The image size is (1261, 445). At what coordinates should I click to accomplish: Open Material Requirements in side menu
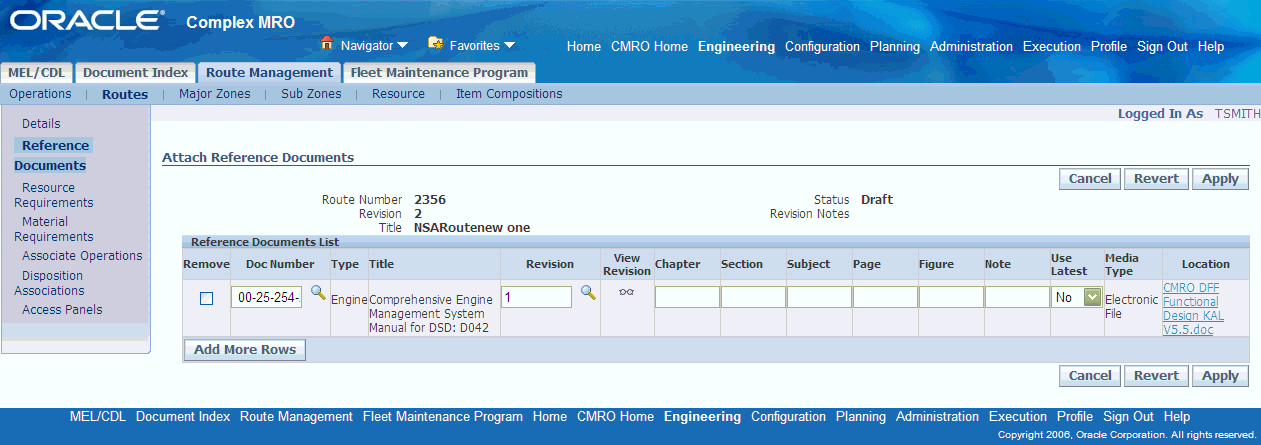point(54,229)
